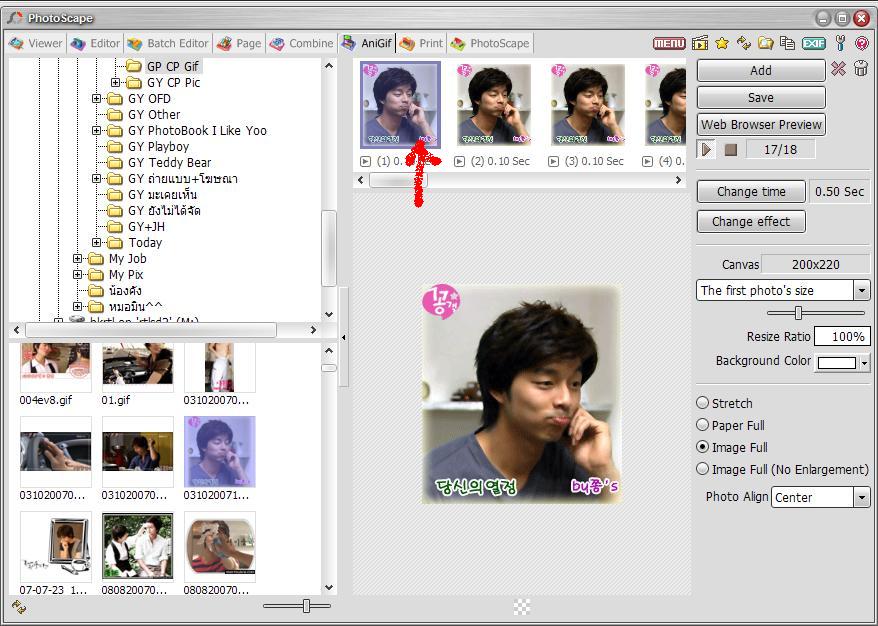The height and width of the screenshot is (626, 878).
Task: Expand the GY PhotoBook I Like Yoo folder
Action: pyautogui.click(x=96, y=130)
